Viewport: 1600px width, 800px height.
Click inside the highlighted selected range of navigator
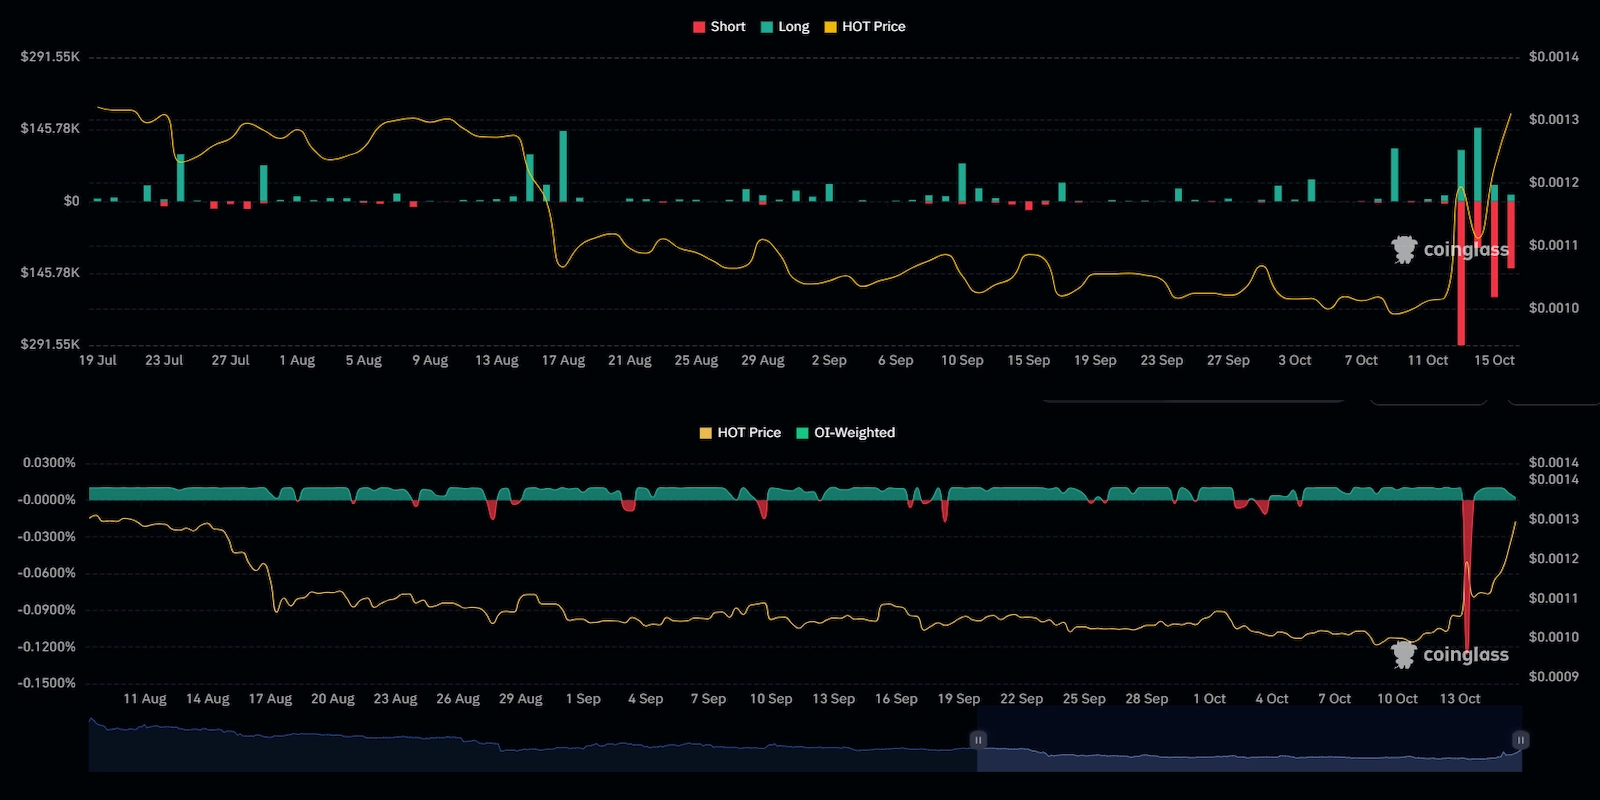[x=1250, y=746]
